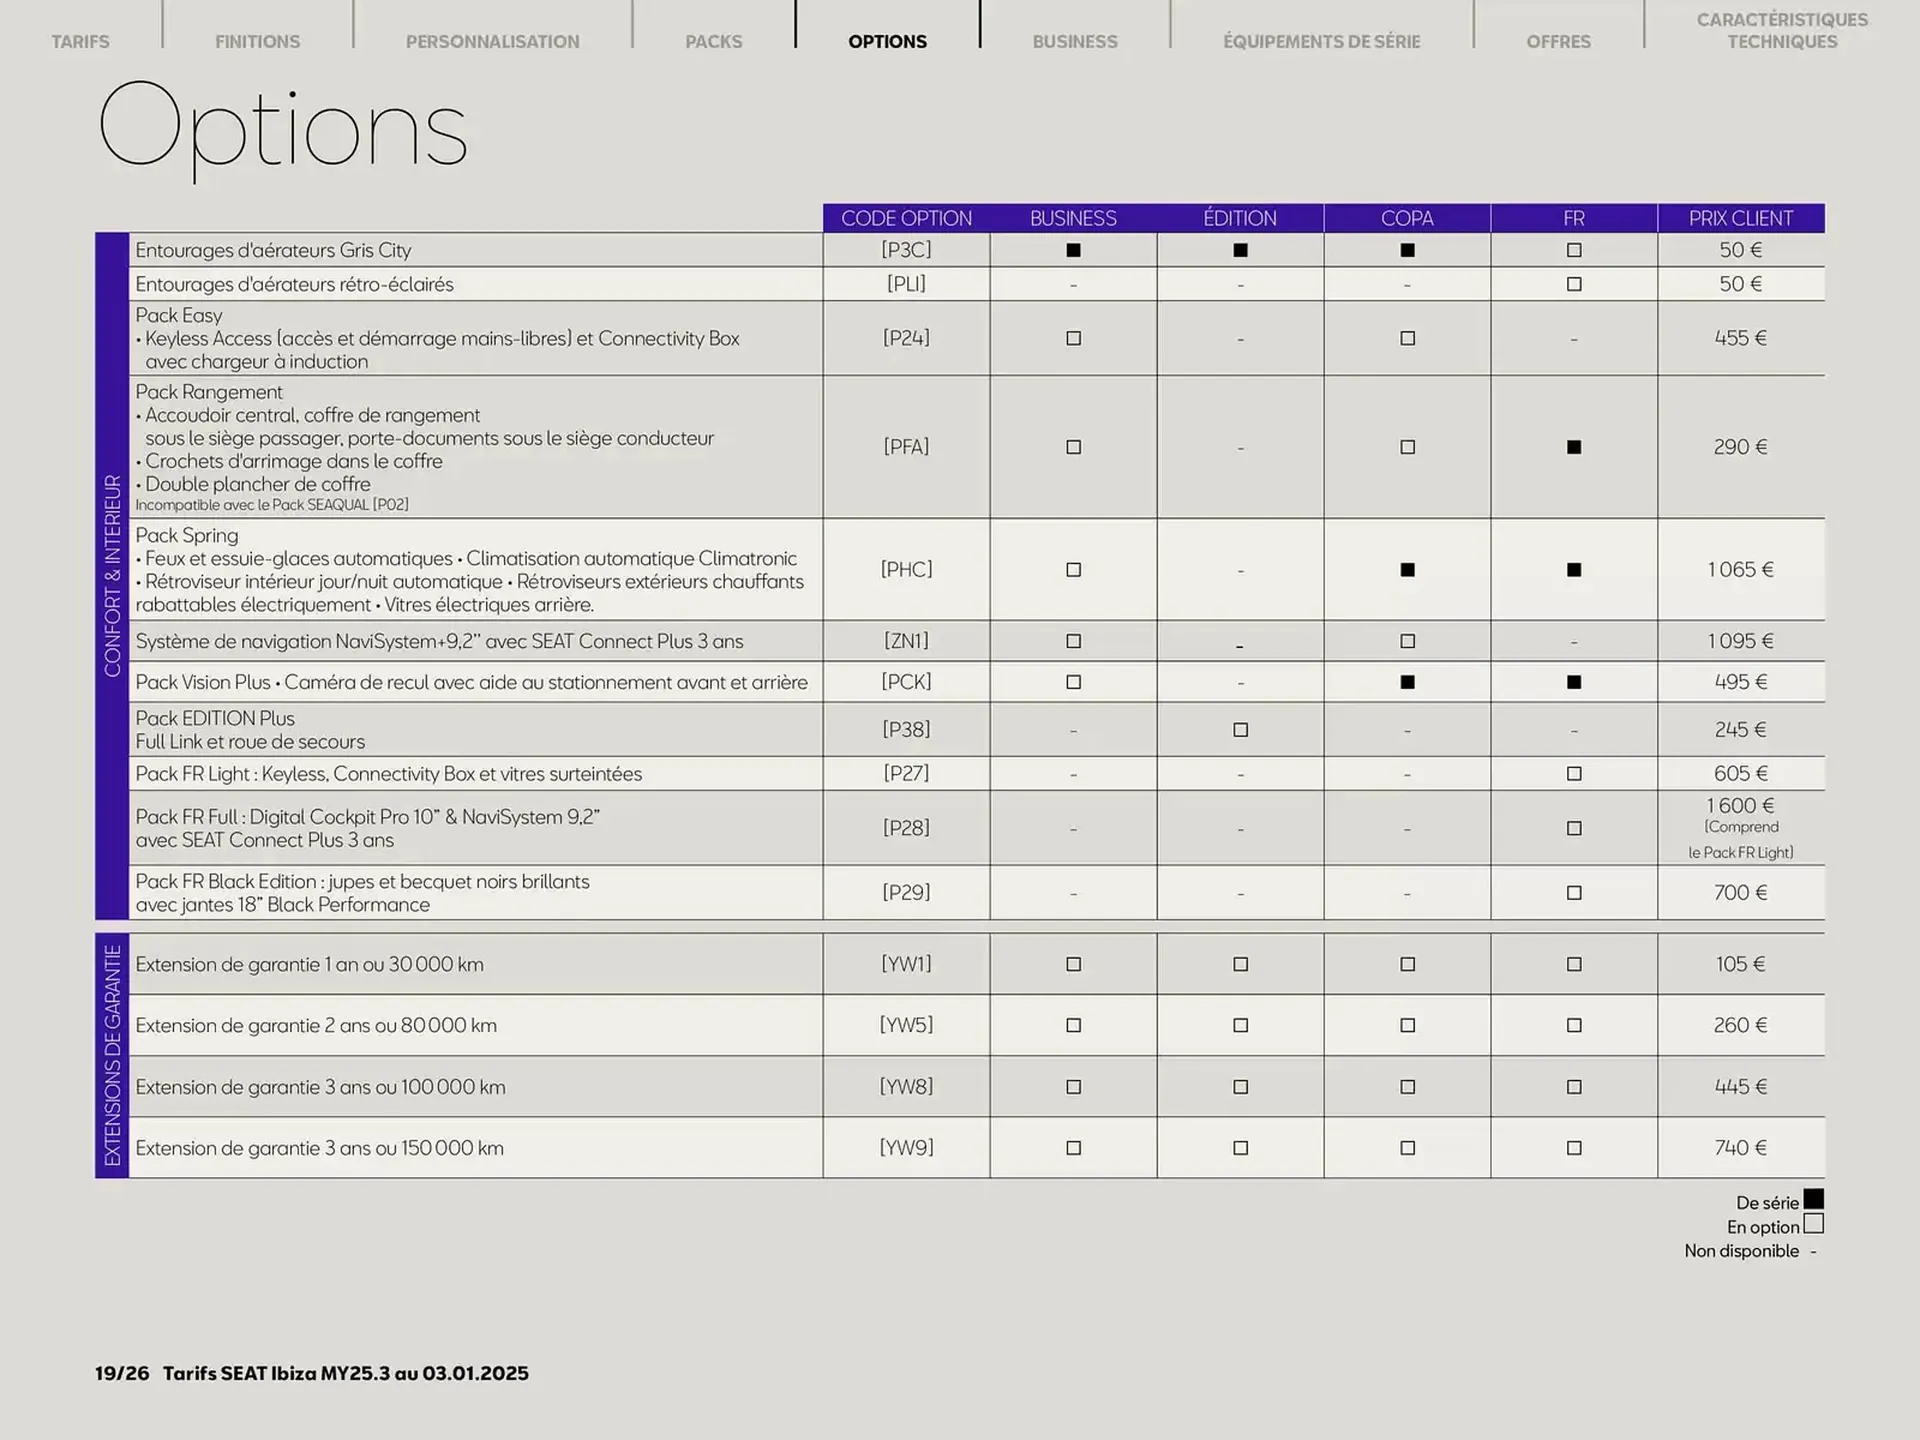This screenshot has height=1440, width=1920.
Task: Click the 1 600 € Pack FR Full price
Action: coord(1740,806)
